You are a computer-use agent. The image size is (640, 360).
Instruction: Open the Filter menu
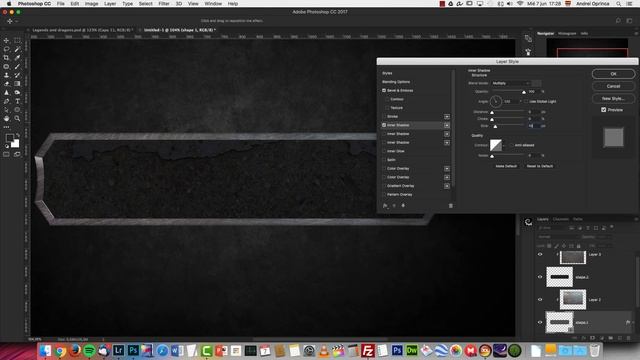(164, 4)
